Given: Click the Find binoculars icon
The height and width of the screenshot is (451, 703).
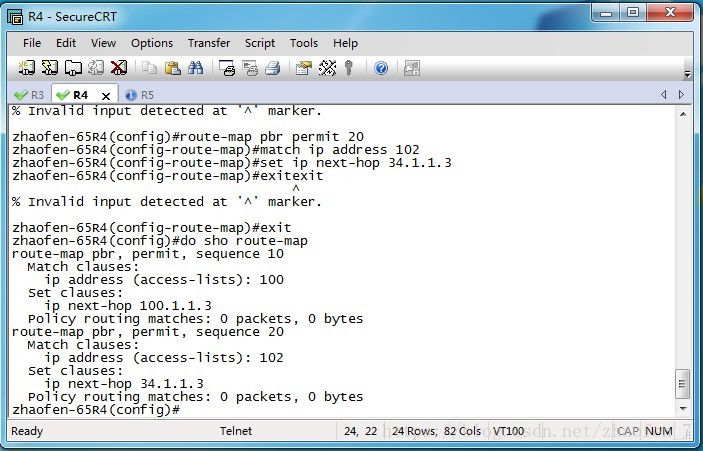Looking at the screenshot, I should click(x=195, y=68).
